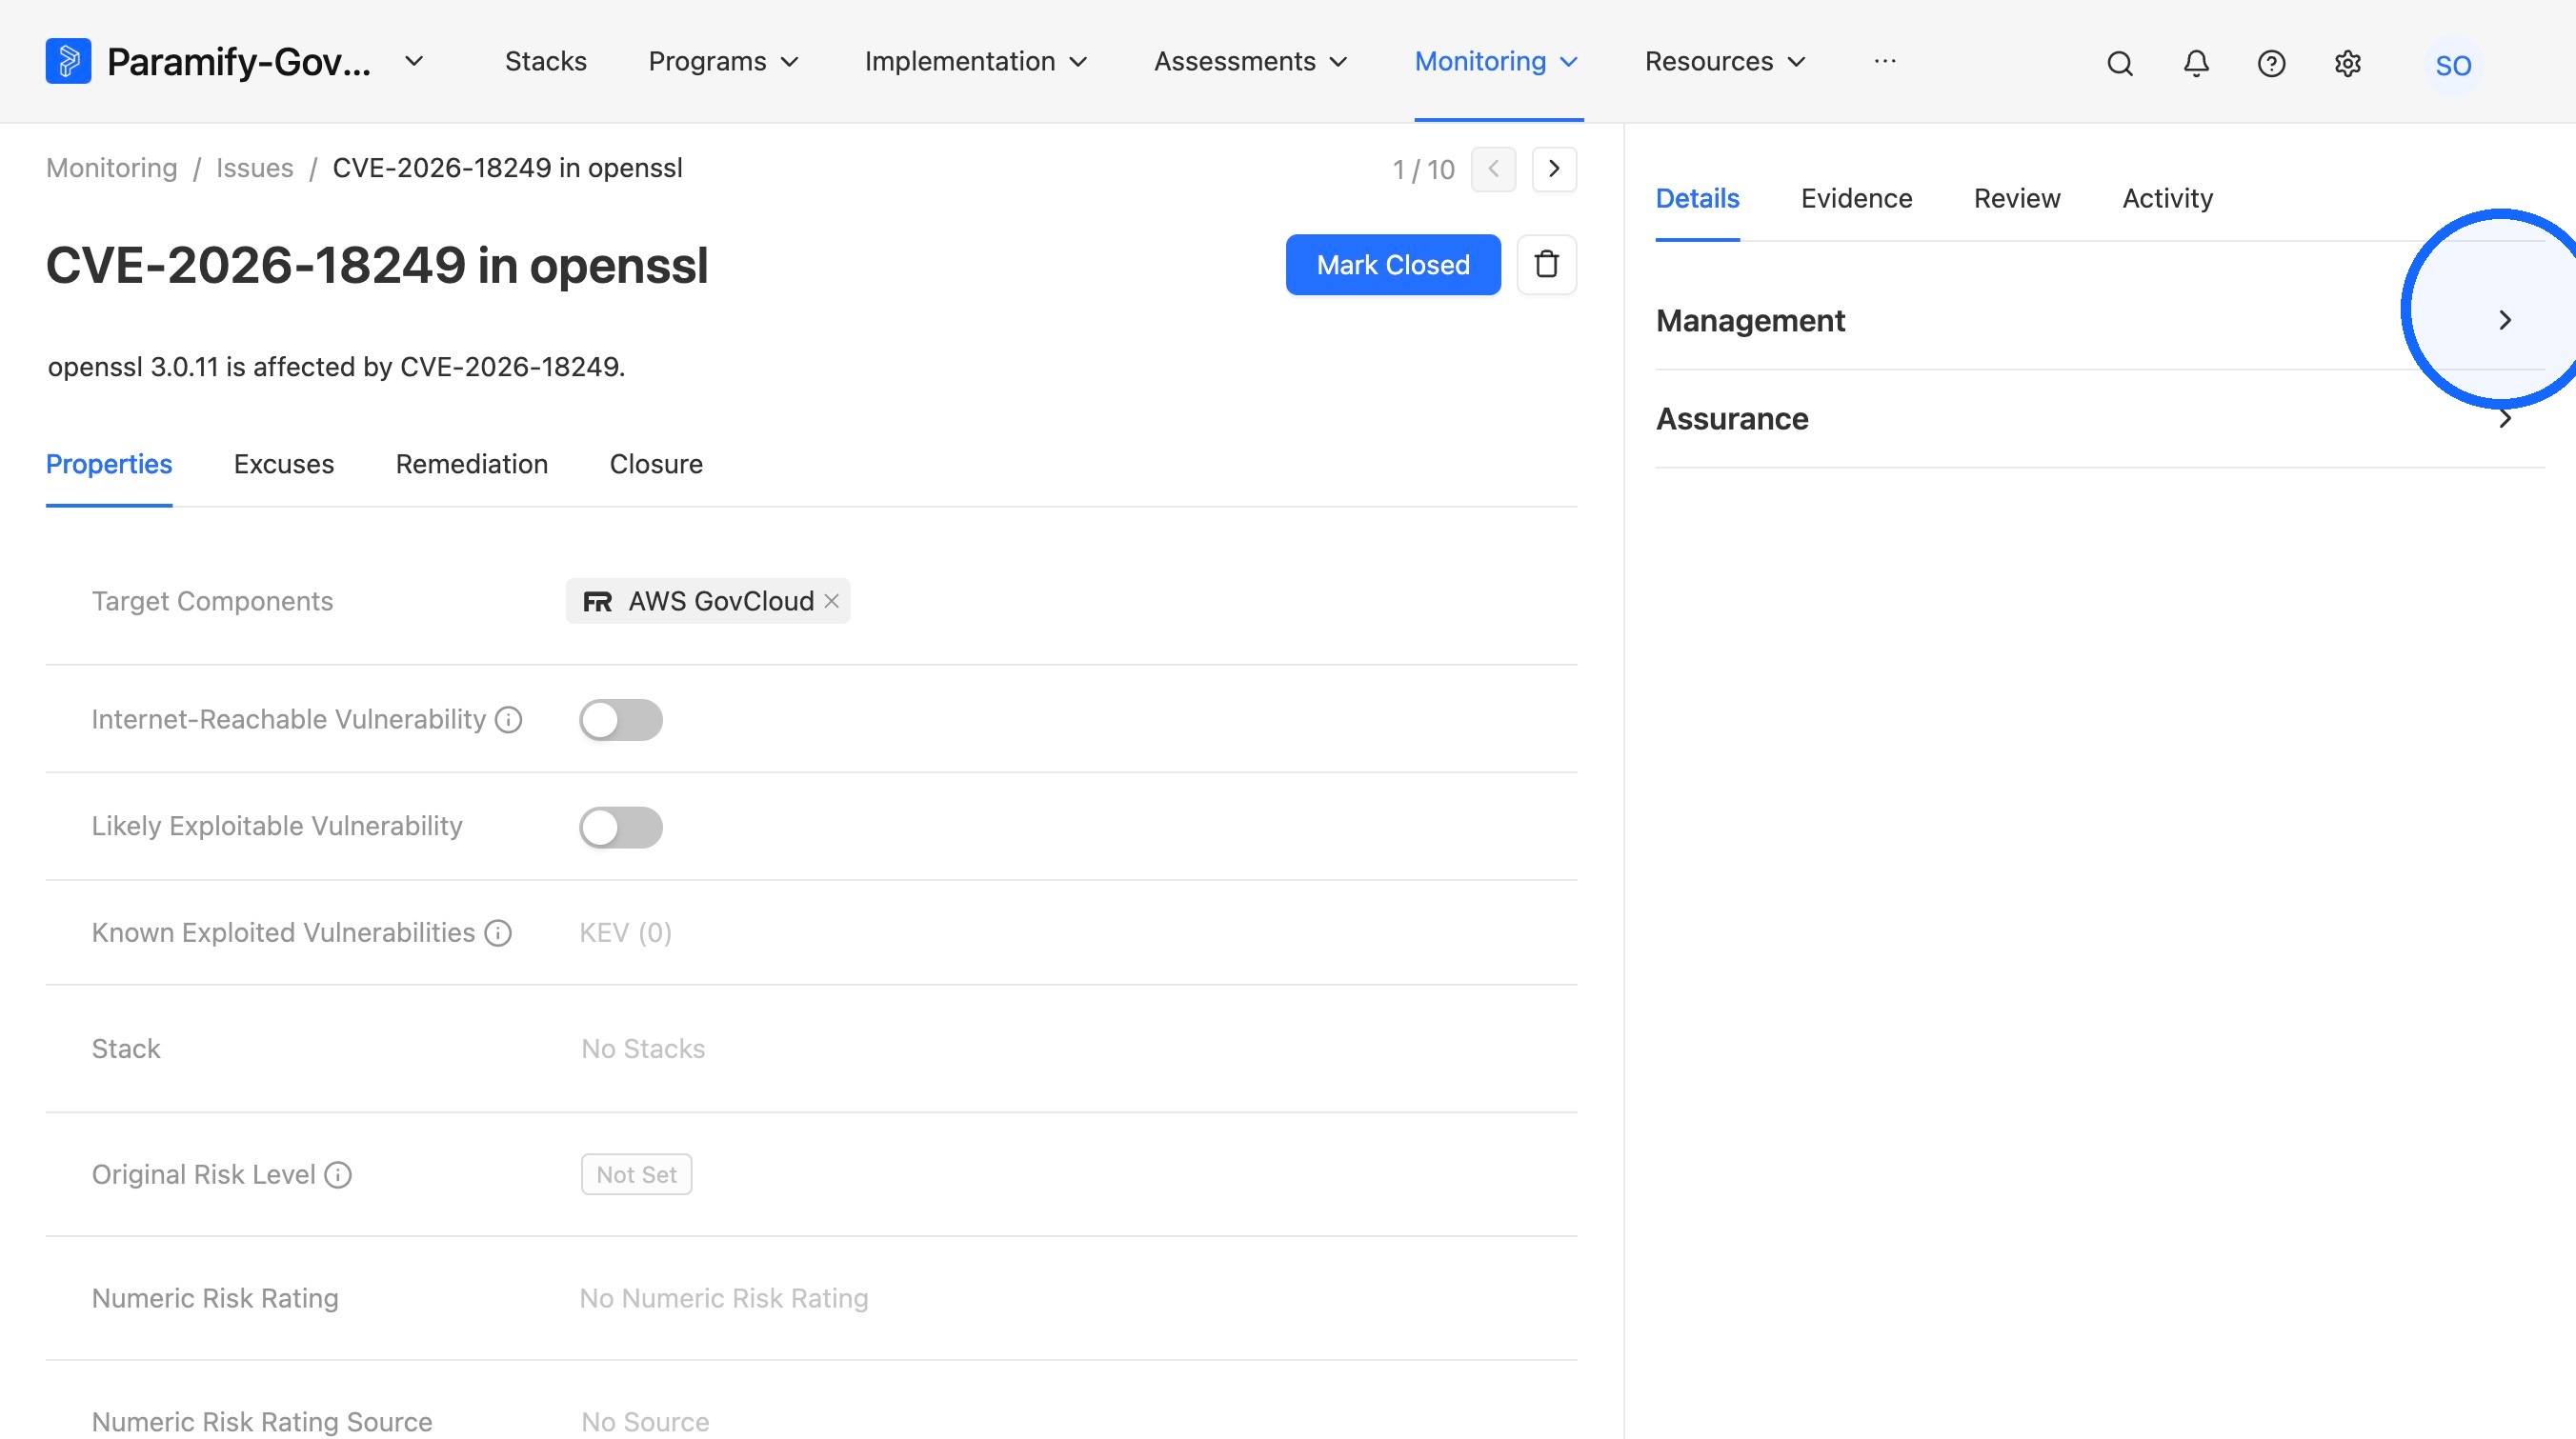
Task: Open the notifications bell icon
Action: point(2196,64)
